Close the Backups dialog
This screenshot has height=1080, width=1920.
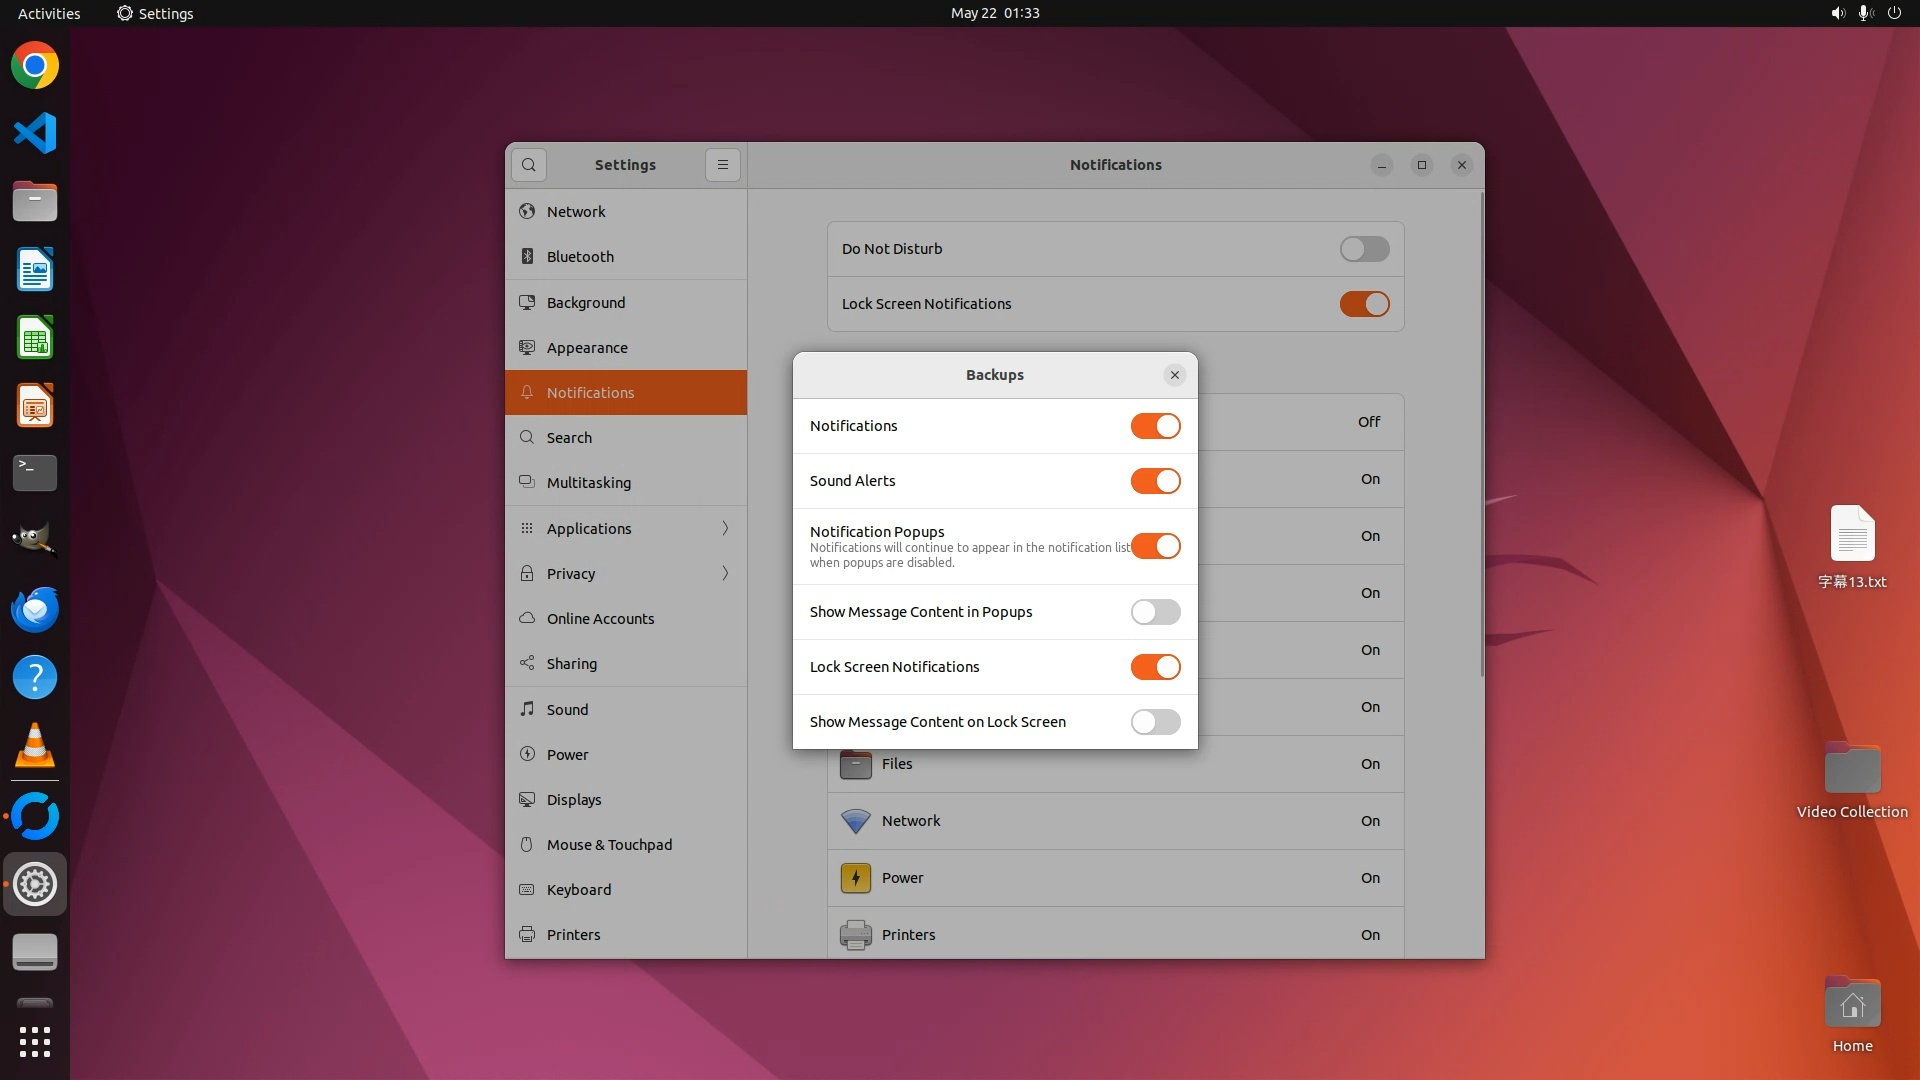[1175, 375]
